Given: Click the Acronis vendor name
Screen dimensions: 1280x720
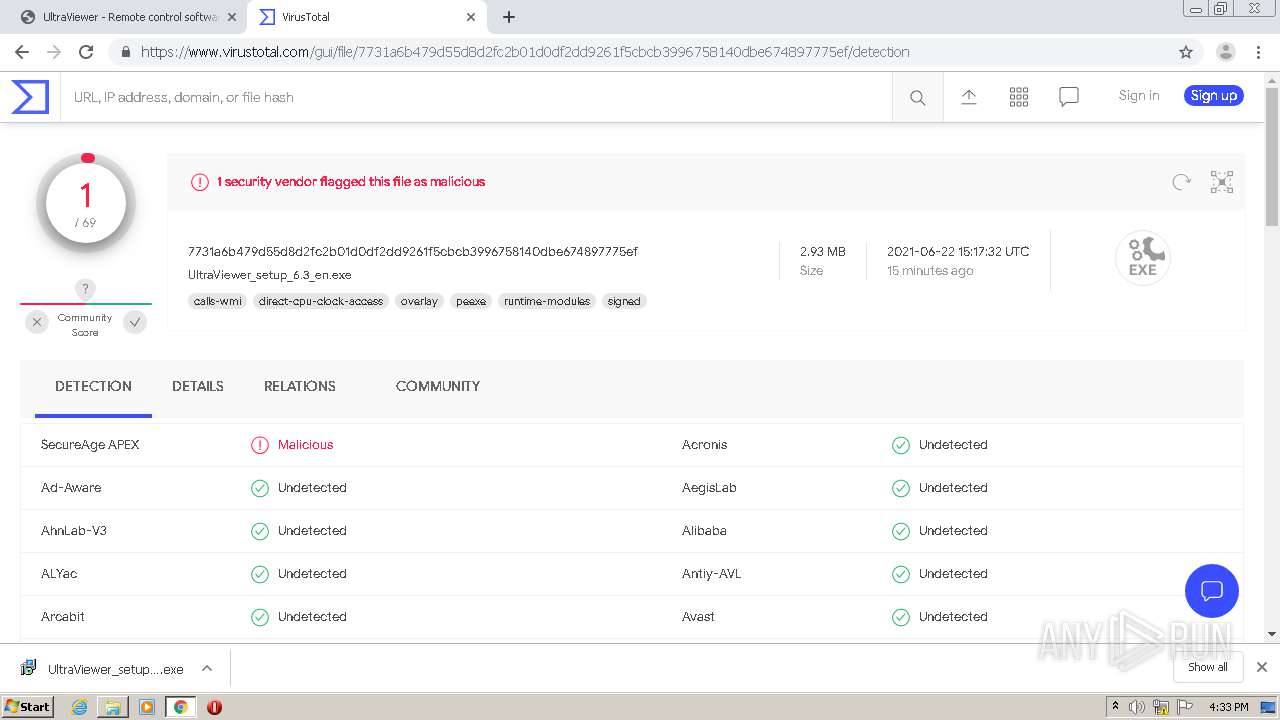Looking at the screenshot, I should click(705, 445).
